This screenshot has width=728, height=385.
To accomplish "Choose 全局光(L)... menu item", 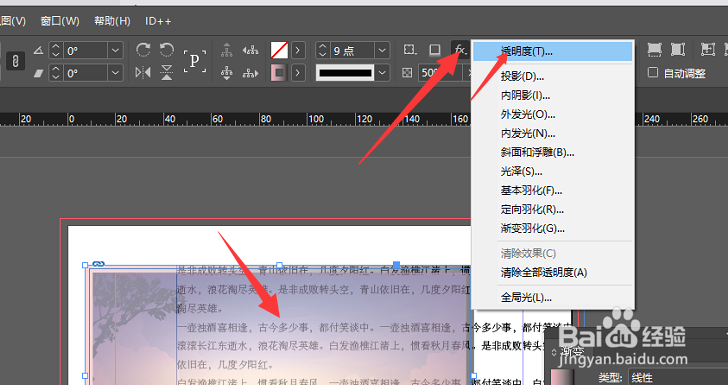I will pos(552,297).
